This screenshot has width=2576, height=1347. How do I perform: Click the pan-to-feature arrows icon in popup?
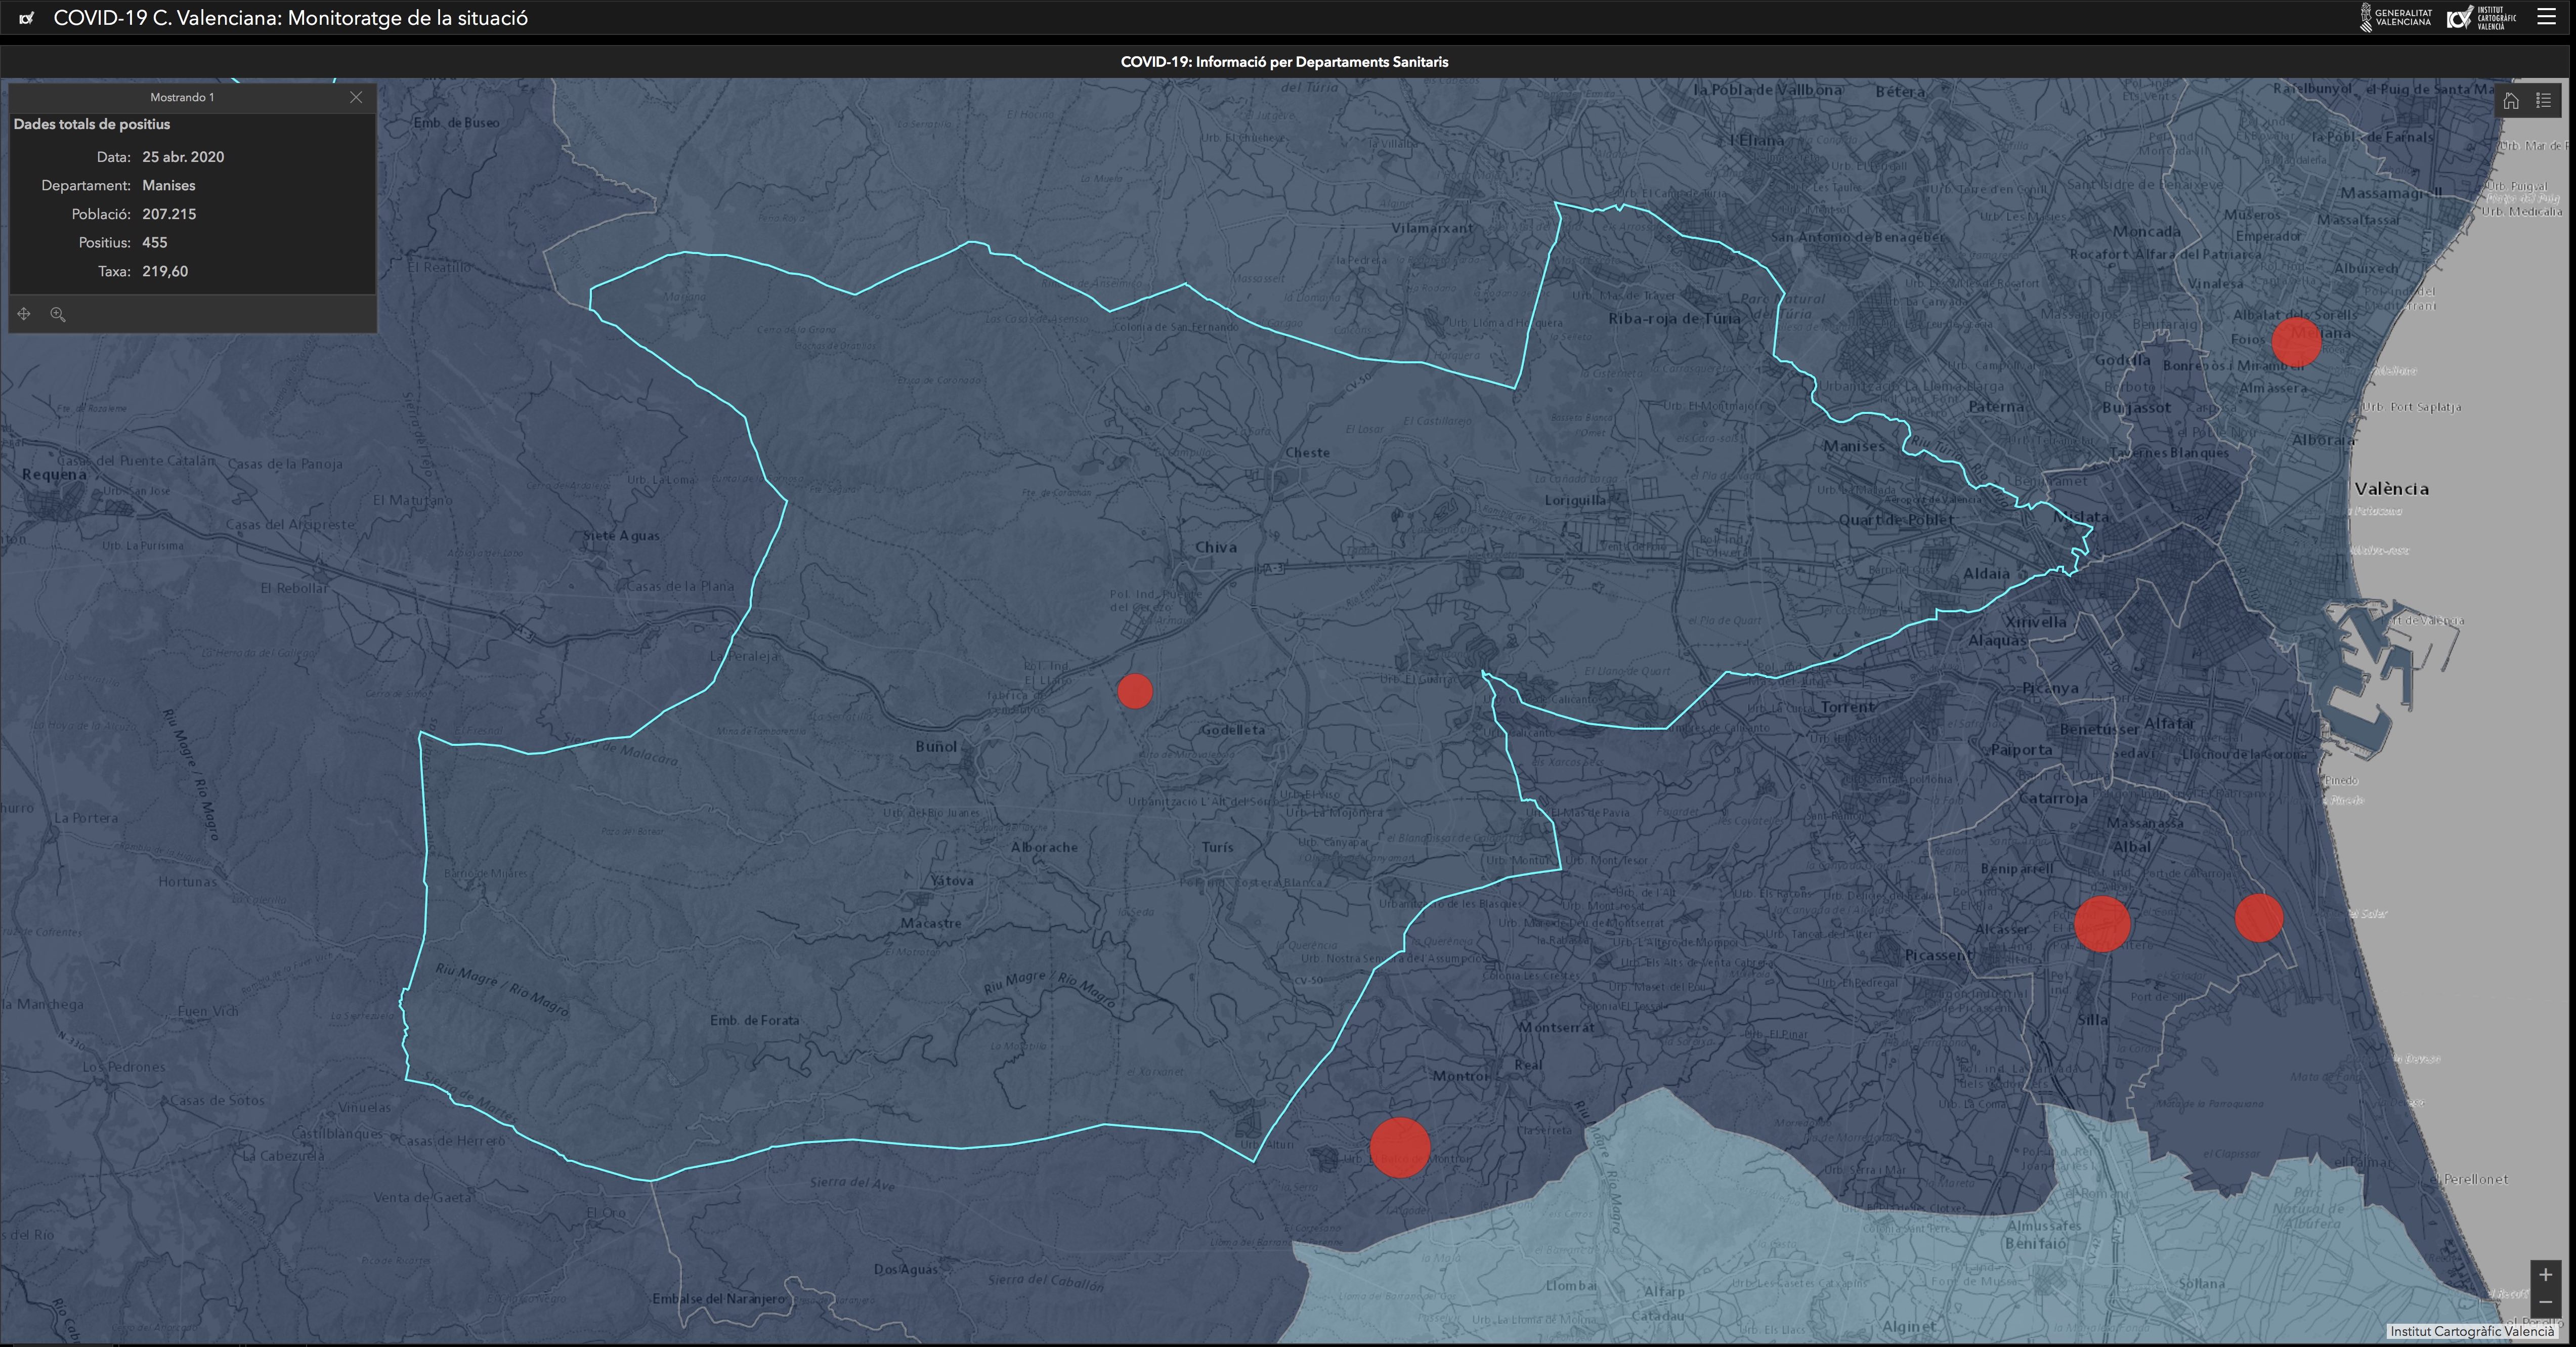coord(24,314)
